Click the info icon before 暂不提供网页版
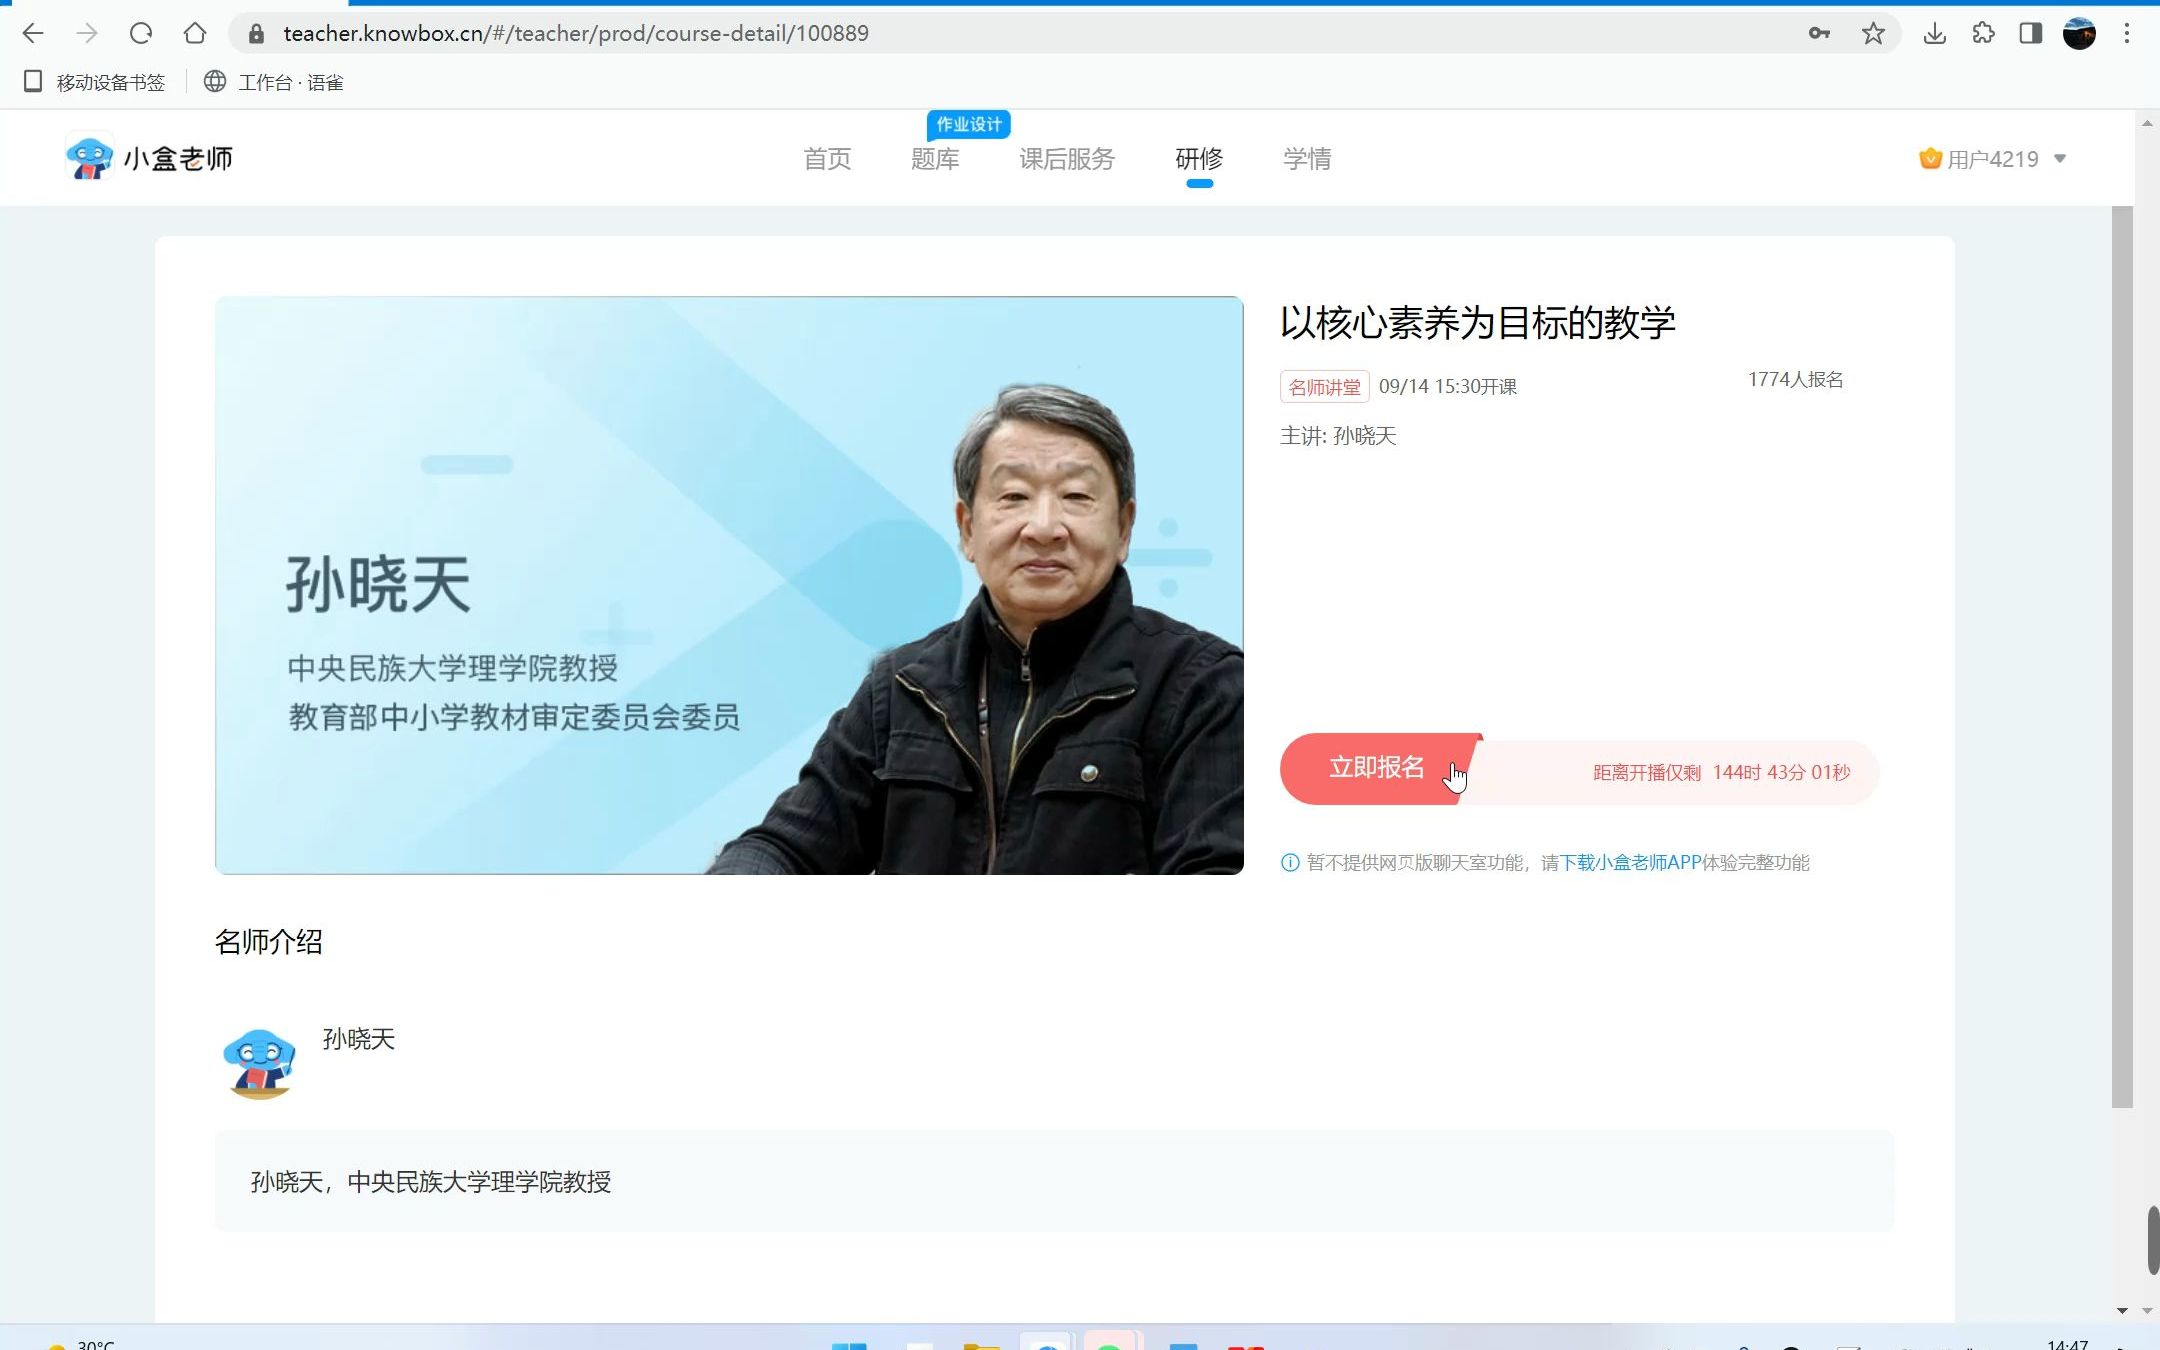The height and width of the screenshot is (1350, 2160). [1290, 862]
